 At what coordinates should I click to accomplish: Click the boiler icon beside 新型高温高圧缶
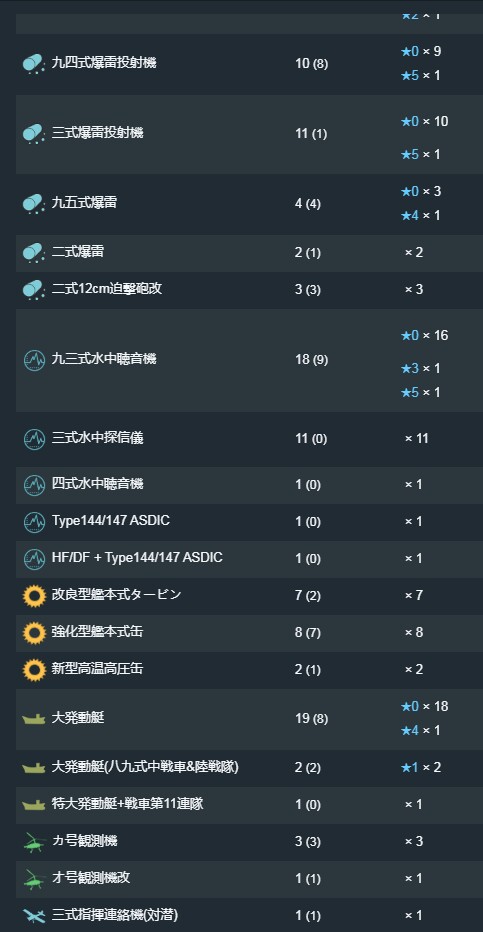coord(34,670)
